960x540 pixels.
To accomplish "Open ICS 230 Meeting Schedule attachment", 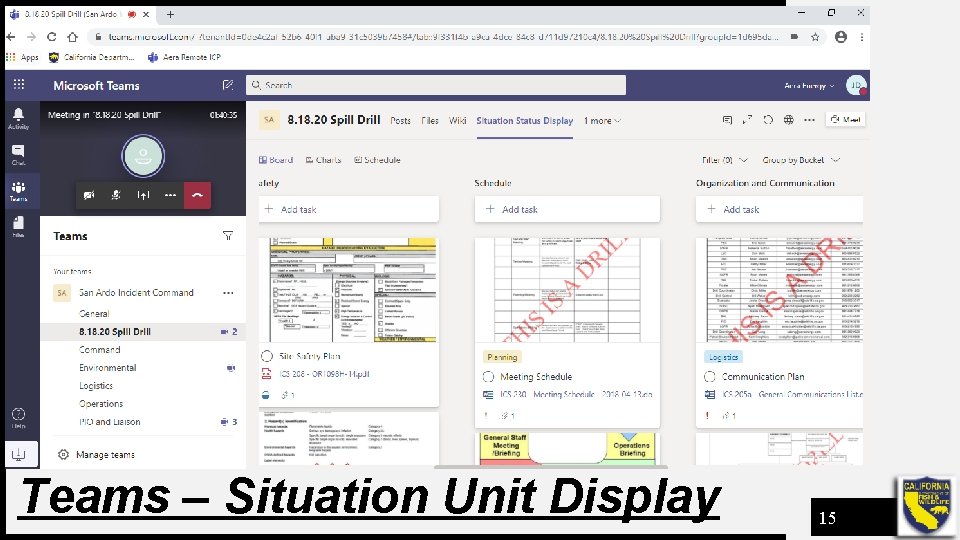I will point(576,394).
